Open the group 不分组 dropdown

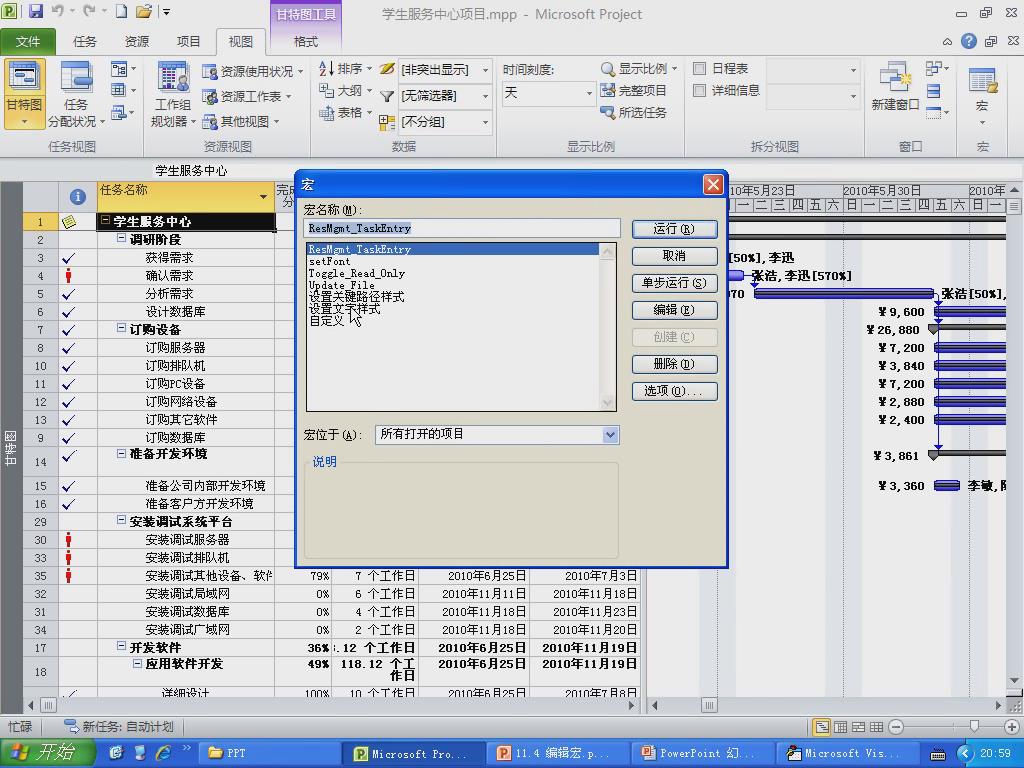click(485, 122)
